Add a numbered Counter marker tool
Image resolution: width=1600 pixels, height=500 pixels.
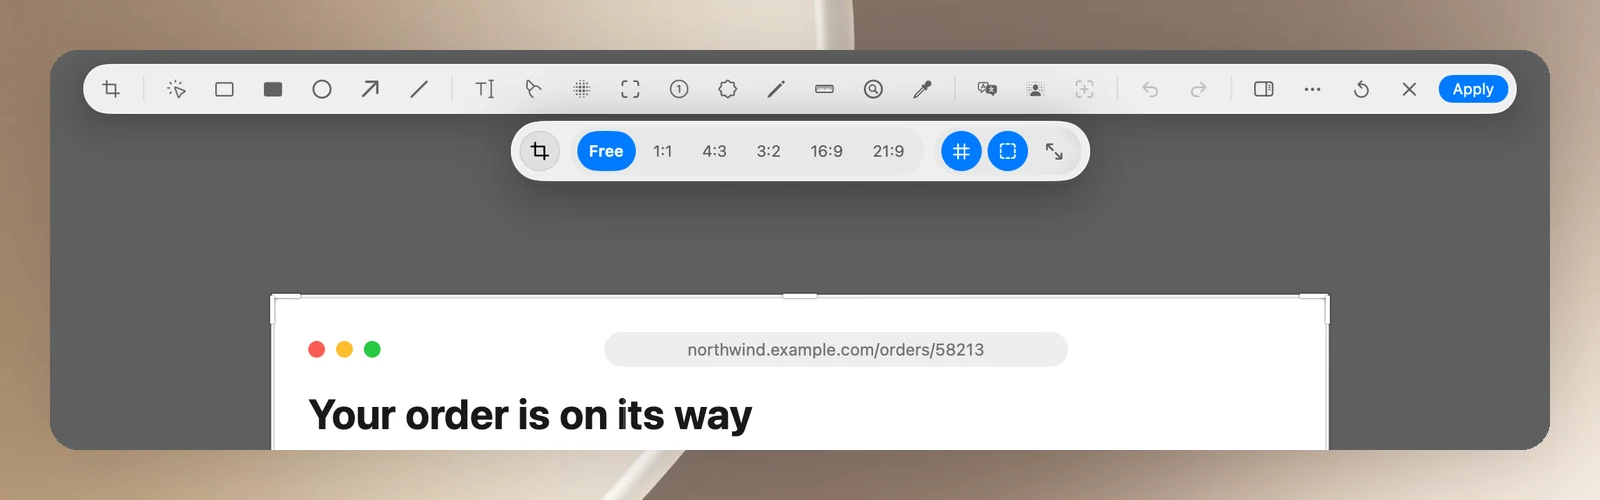click(x=679, y=89)
